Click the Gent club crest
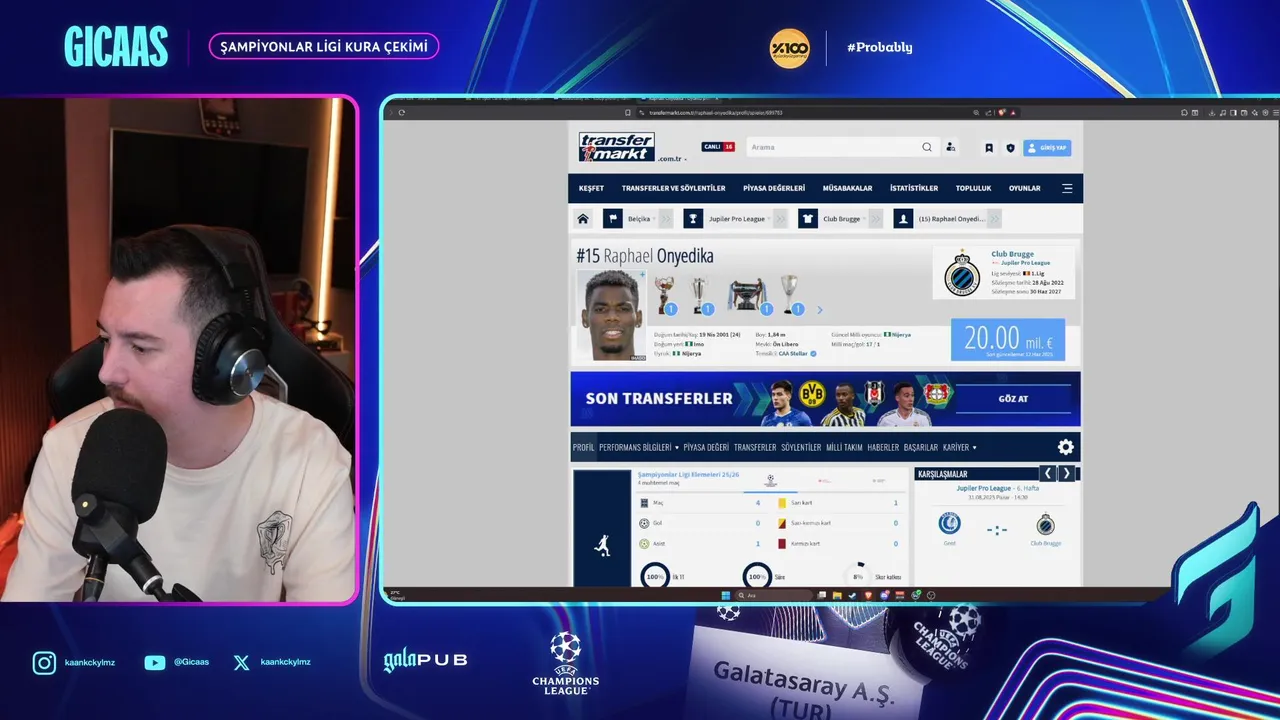1280x720 pixels. coord(949,524)
